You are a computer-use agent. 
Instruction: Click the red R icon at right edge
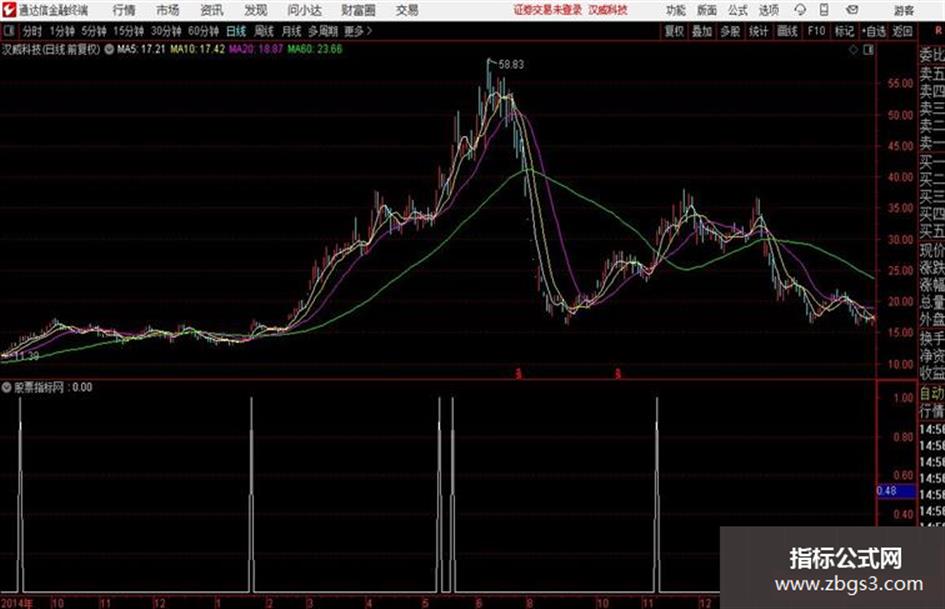click(938, 31)
